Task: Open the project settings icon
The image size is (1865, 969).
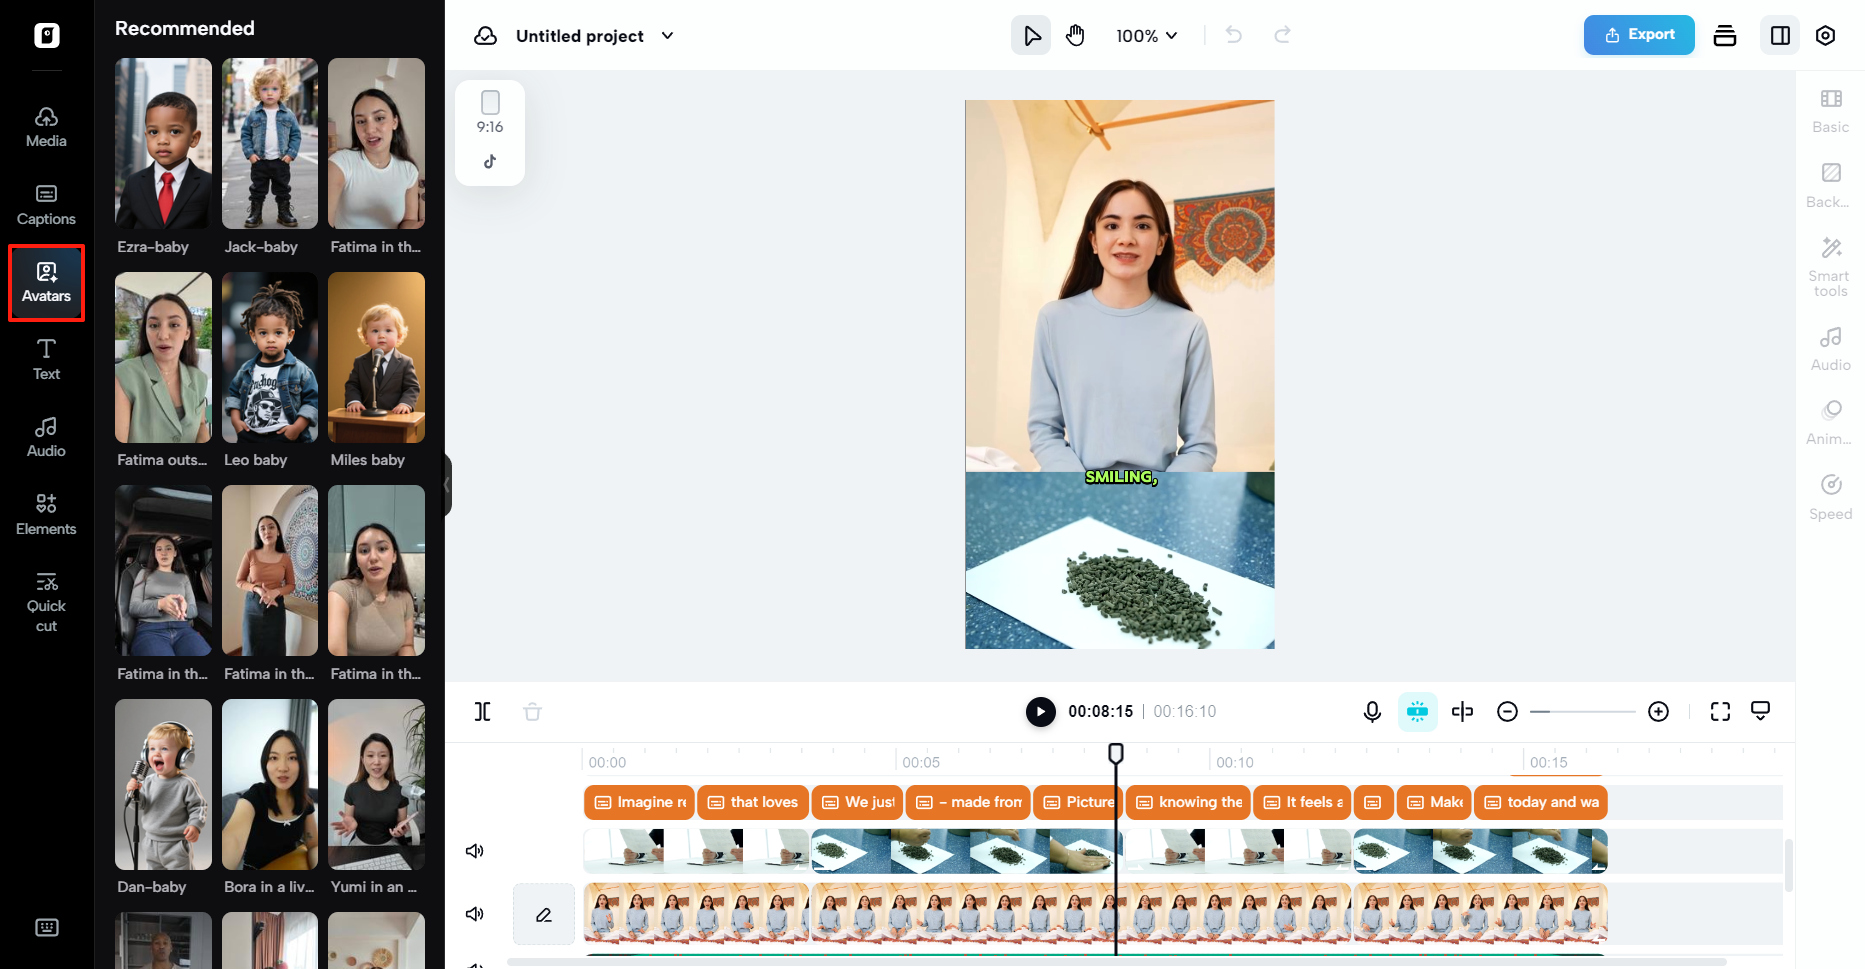Action: [x=1825, y=36]
